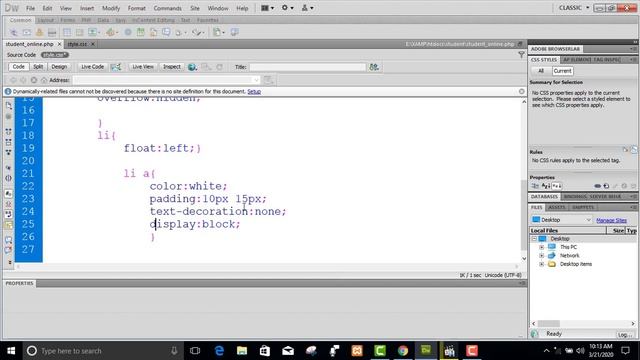Click the taskbar search box
This screenshot has width=640, height=360.
102,351
